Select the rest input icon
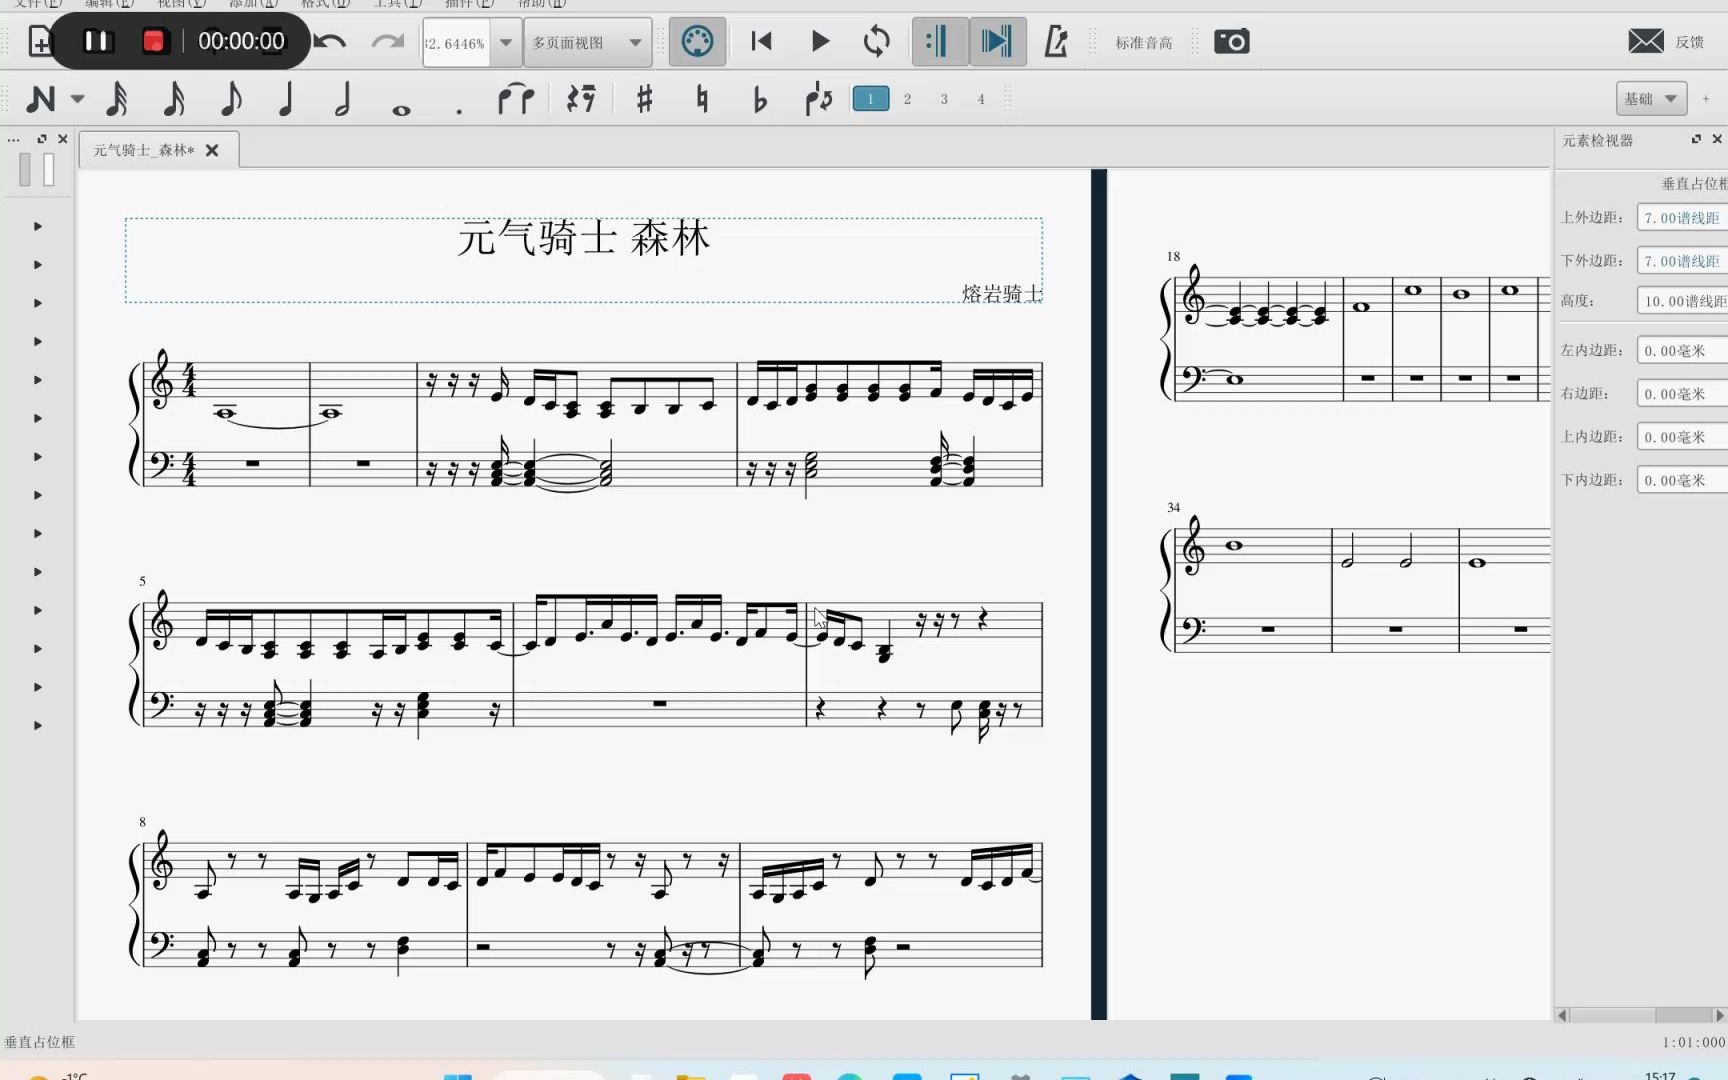This screenshot has height=1080, width=1728. click(x=581, y=99)
